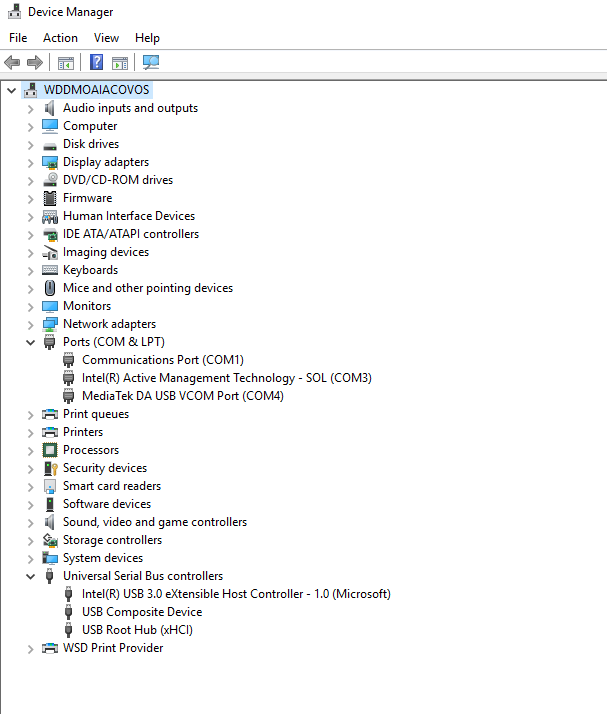Click the Show/Hide Action Pane toolbar icon
Image resolution: width=607 pixels, height=714 pixels.
coord(120,63)
